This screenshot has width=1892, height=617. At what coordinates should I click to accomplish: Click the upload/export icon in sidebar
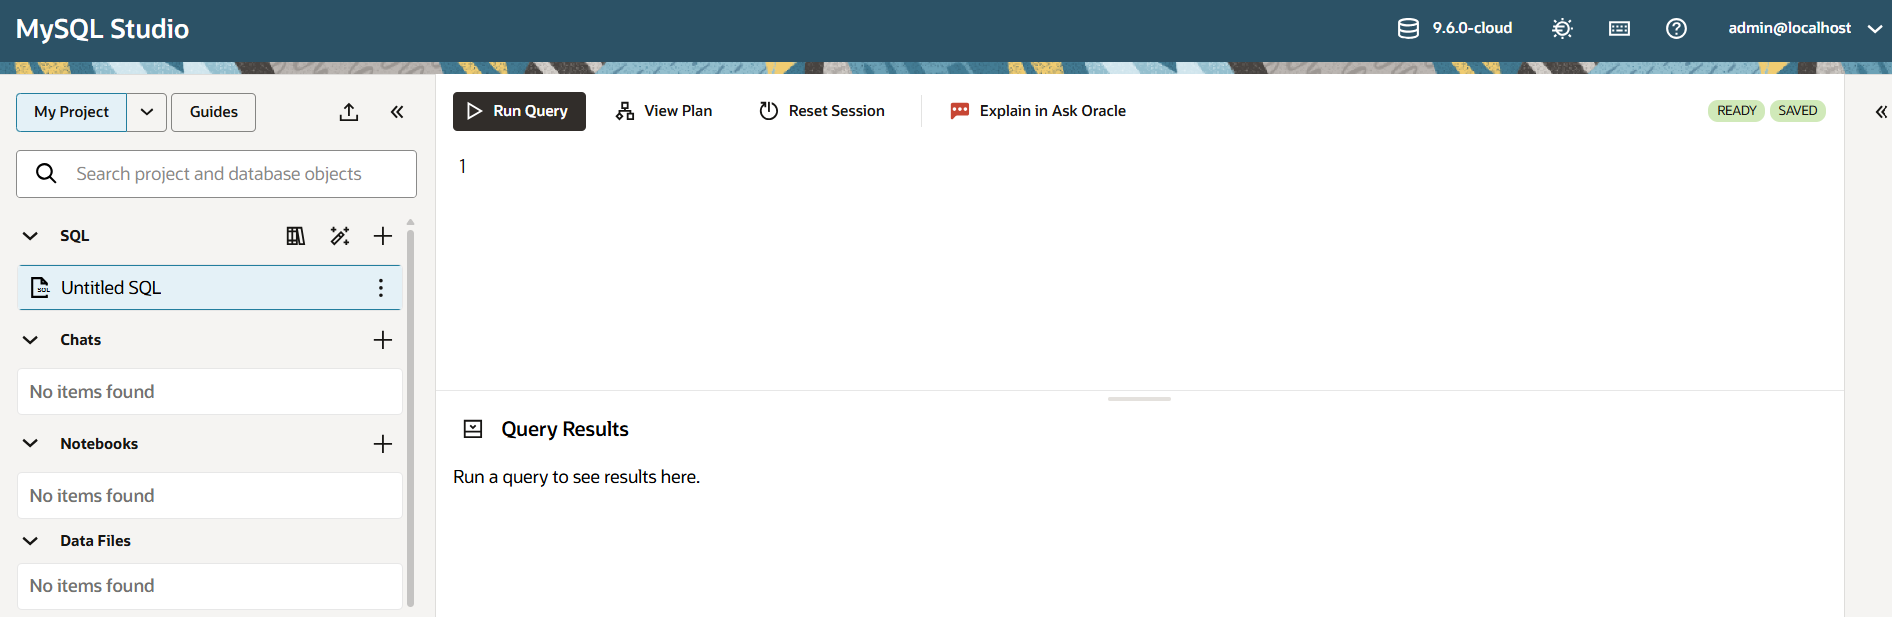pos(349,112)
